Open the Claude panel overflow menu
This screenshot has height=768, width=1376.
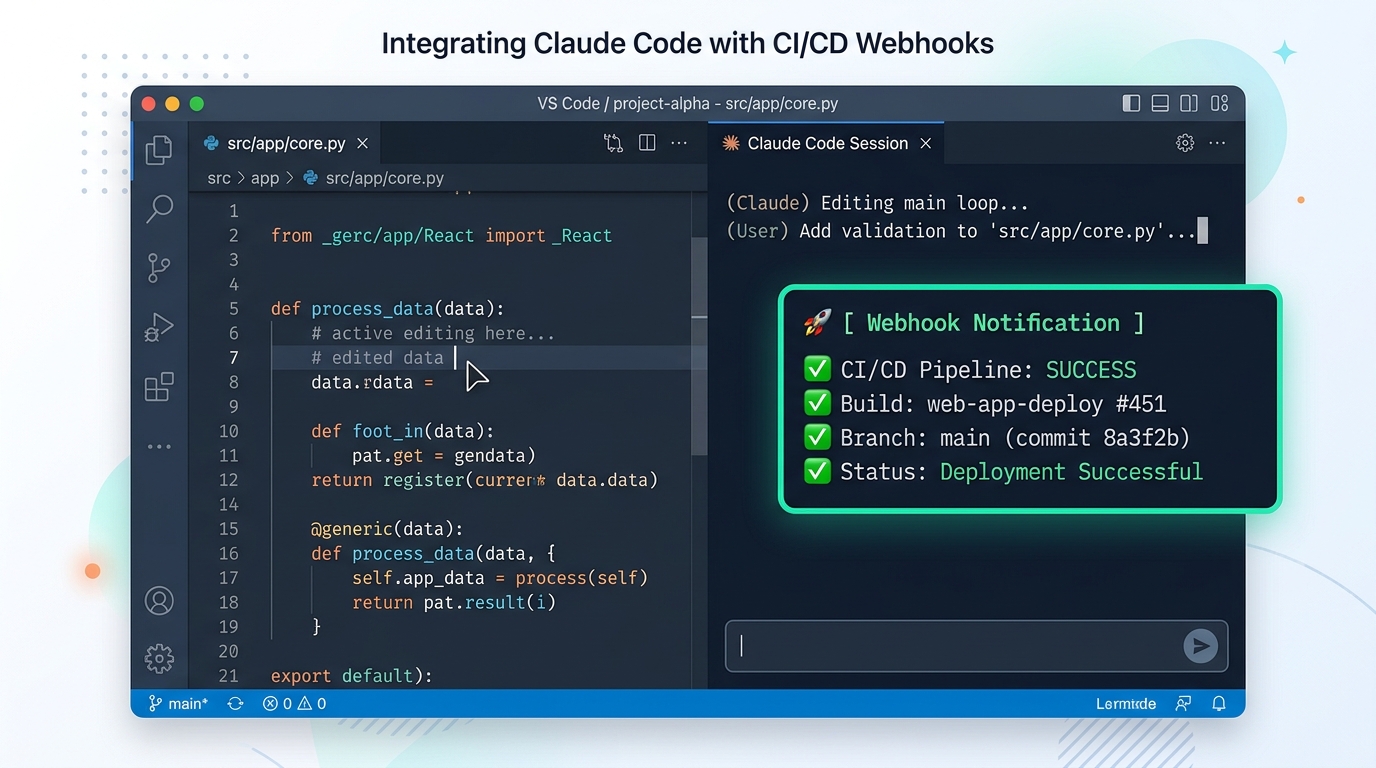[1217, 142]
